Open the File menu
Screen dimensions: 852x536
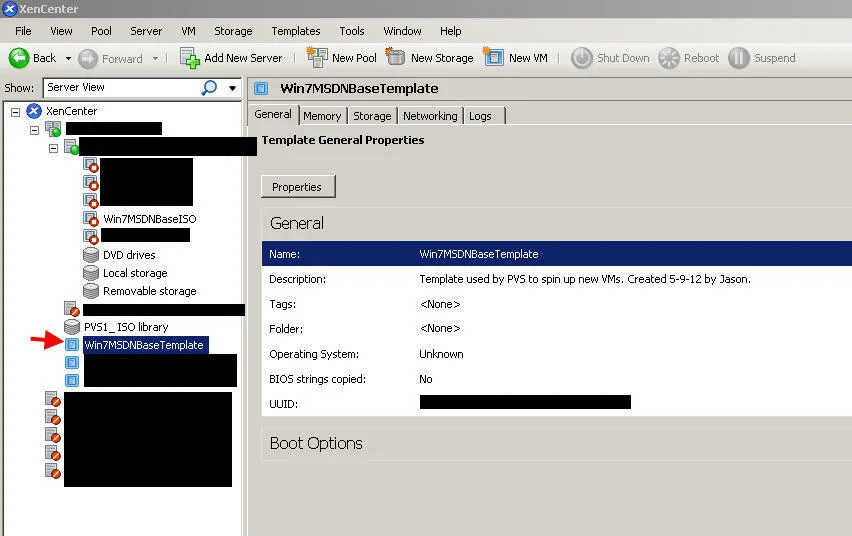tap(23, 31)
